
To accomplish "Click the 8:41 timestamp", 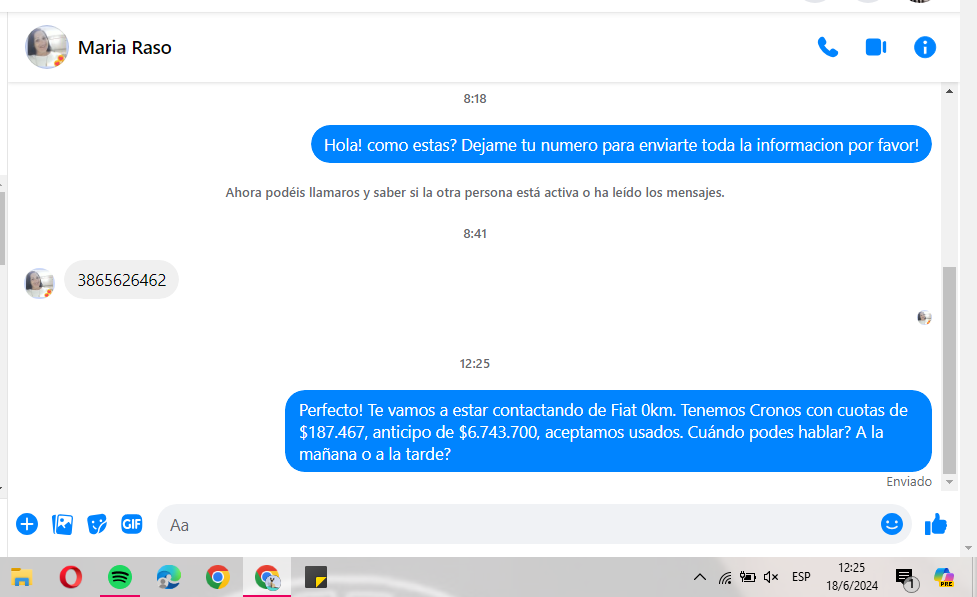I will coord(475,234).
